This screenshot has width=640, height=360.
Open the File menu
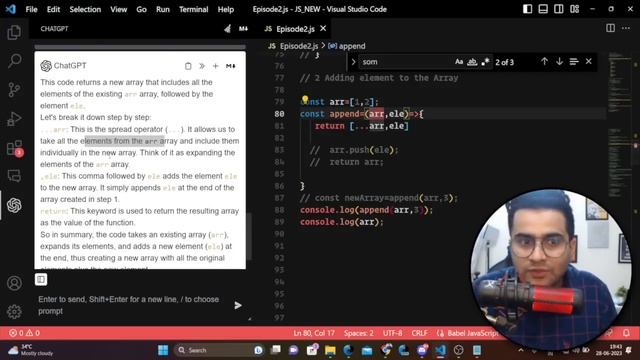31,9
